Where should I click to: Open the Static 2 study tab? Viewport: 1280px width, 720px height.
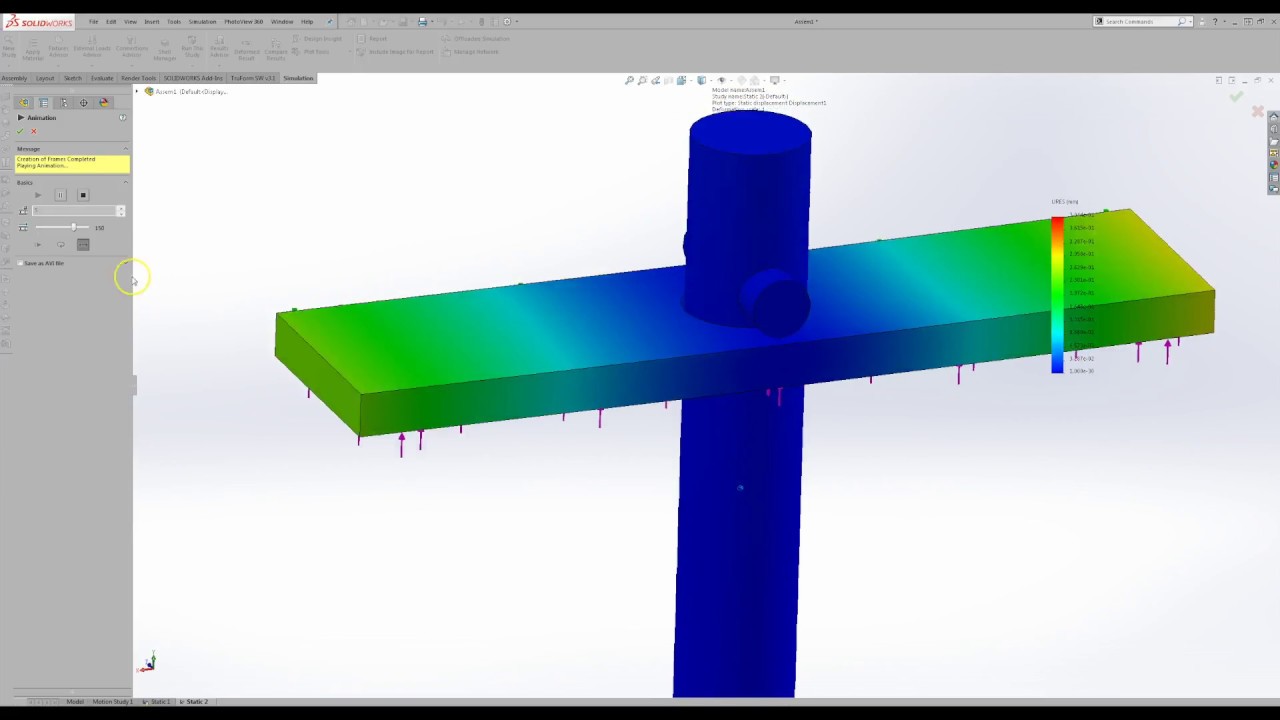tap(196, 702)
